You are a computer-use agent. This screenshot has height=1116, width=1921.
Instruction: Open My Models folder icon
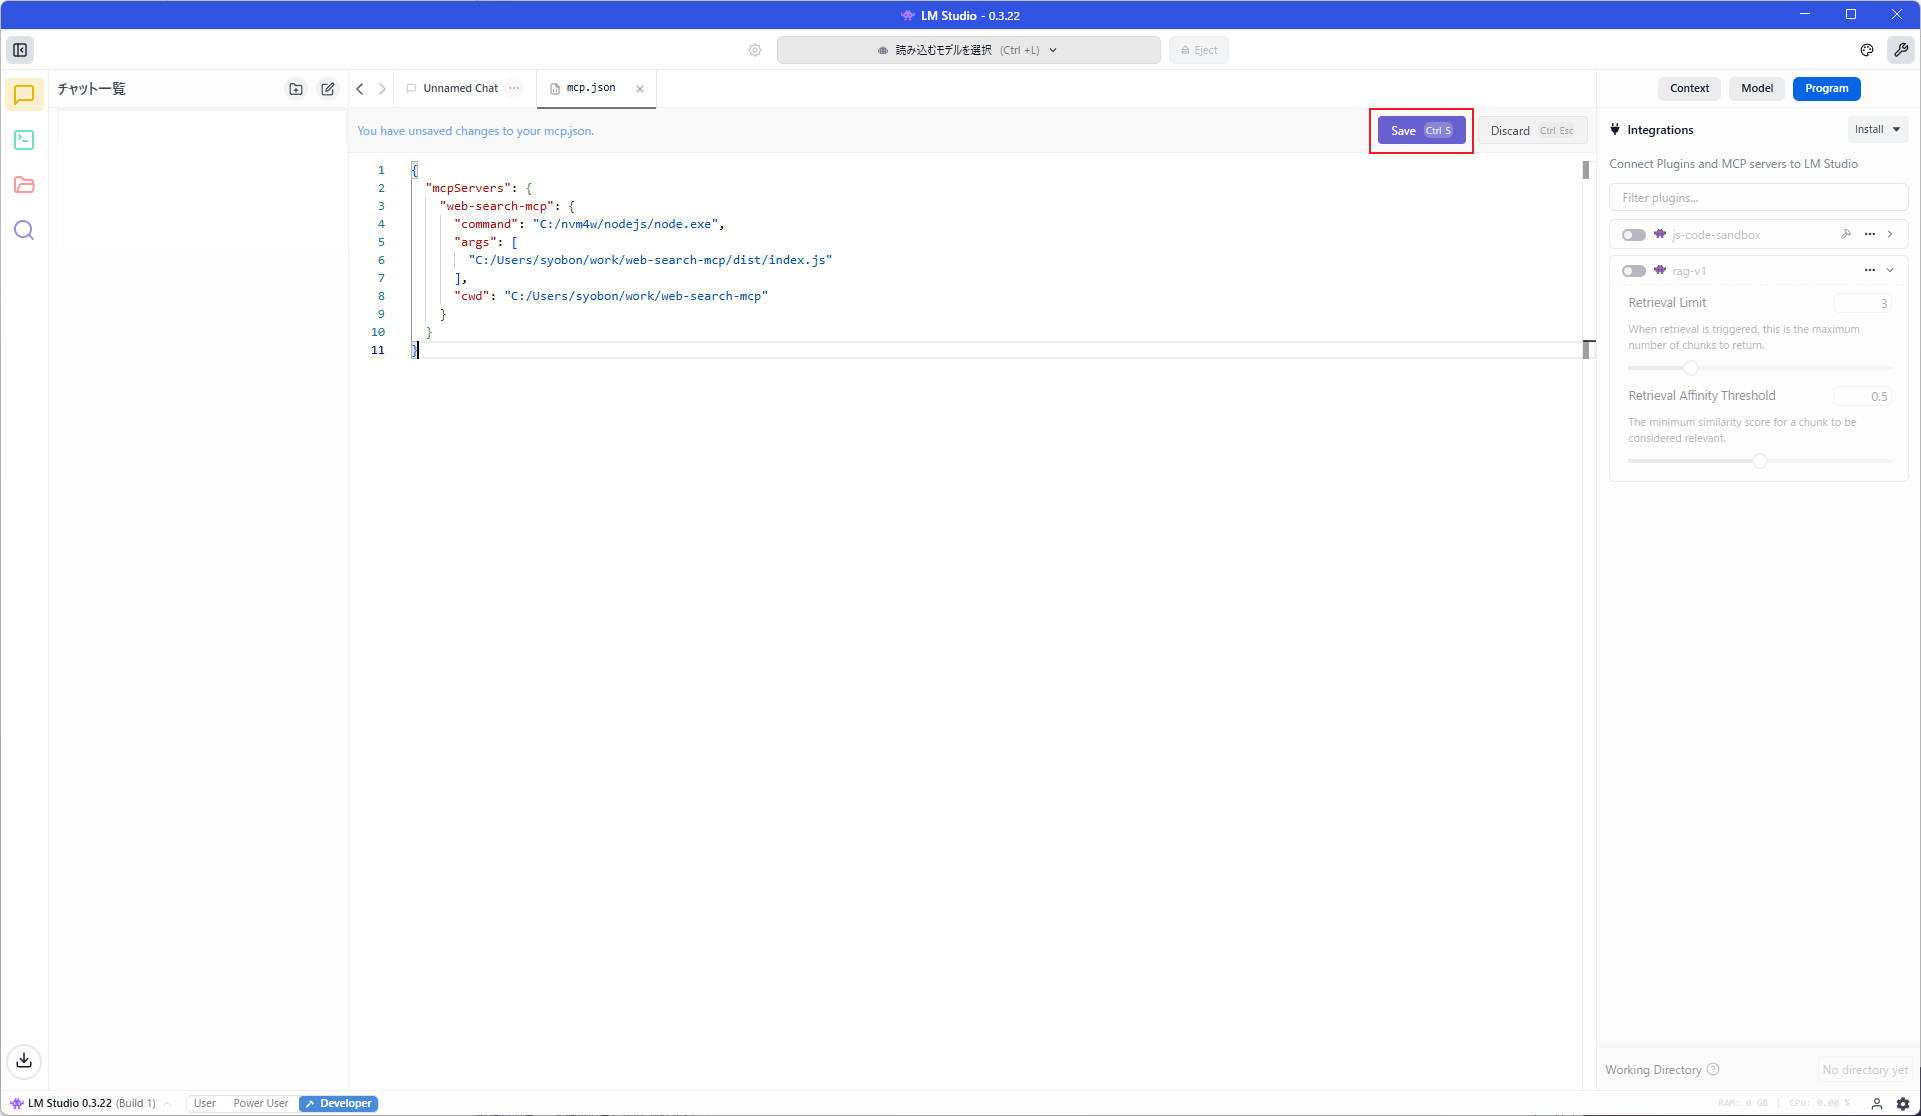pos(24,185)
